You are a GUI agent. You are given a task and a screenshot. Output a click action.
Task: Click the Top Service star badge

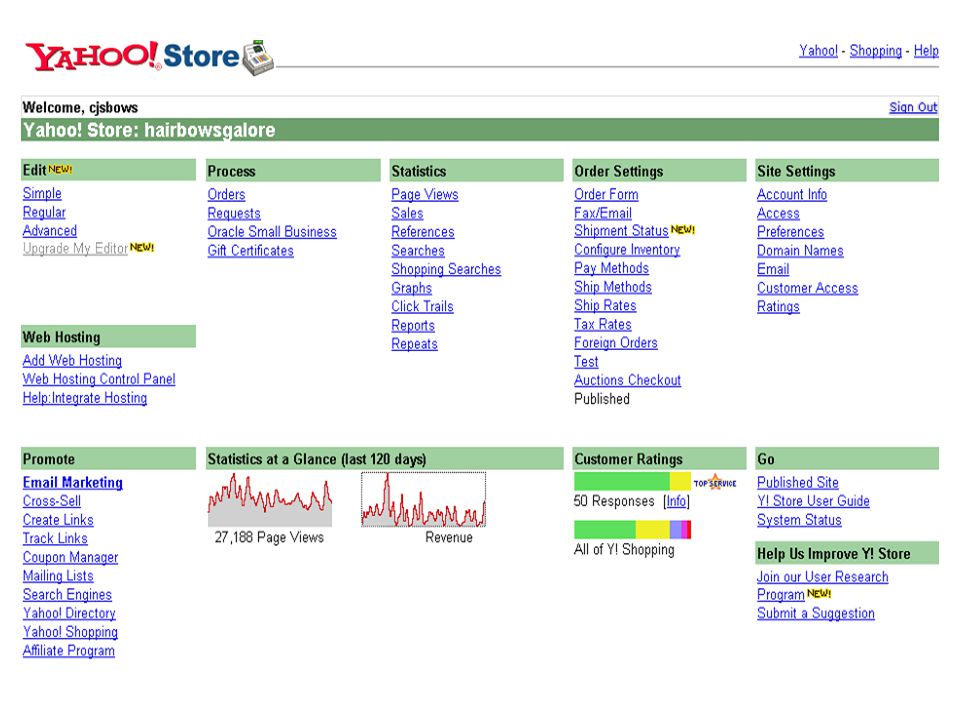click(714, 482)
